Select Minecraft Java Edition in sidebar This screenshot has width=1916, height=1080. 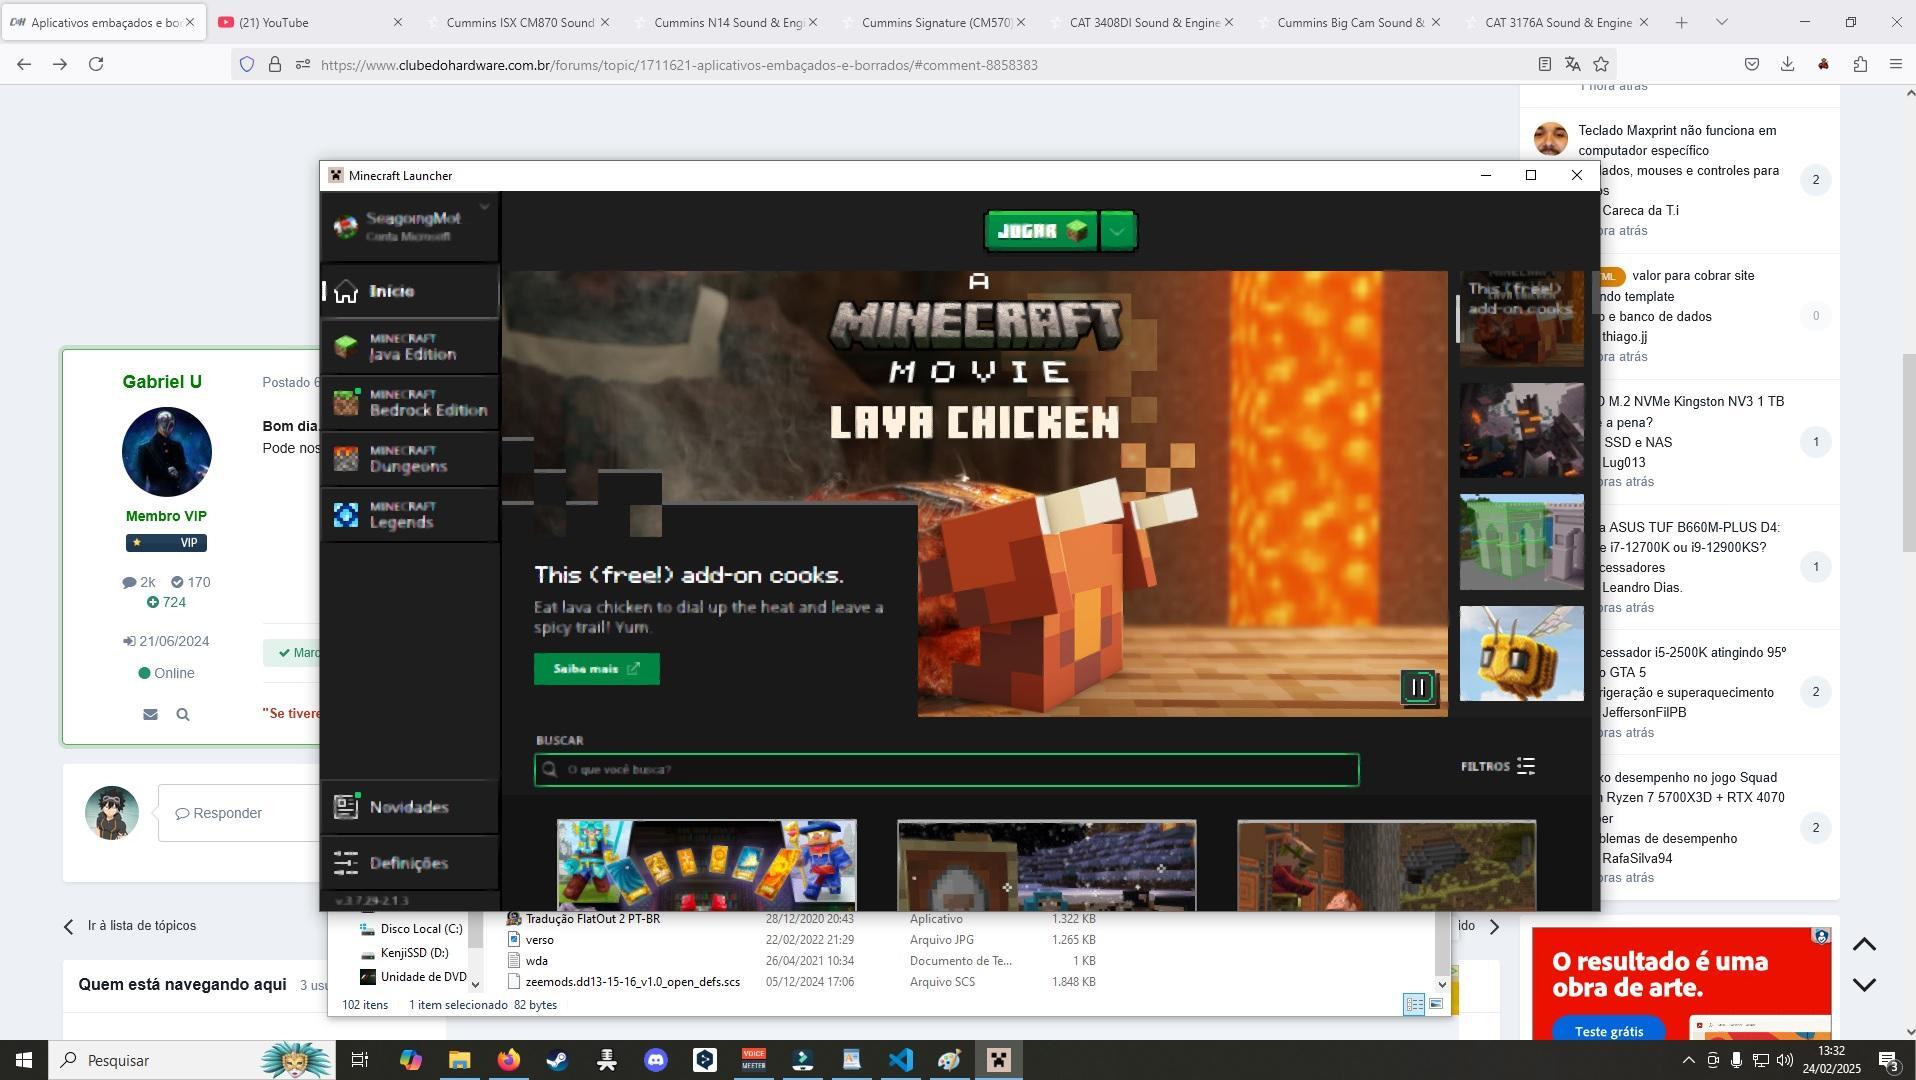coord(409,347)
